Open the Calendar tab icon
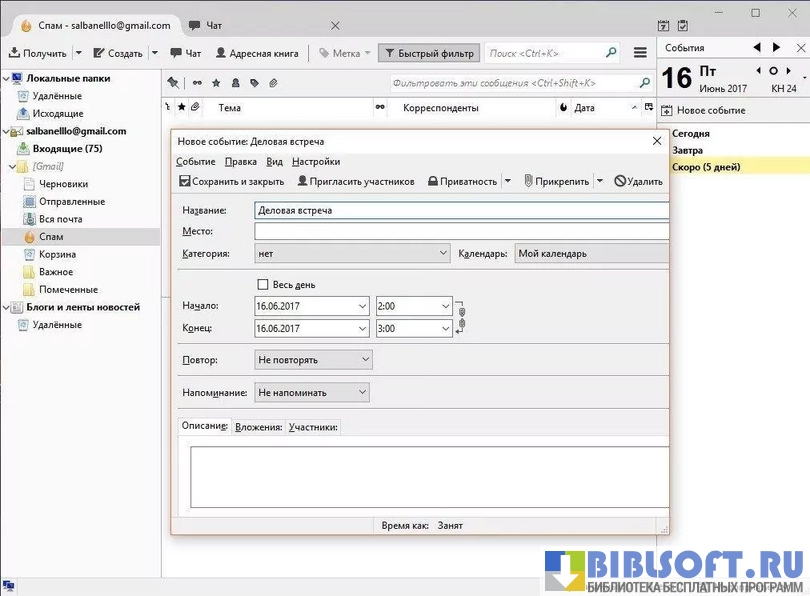 [664, 25]
